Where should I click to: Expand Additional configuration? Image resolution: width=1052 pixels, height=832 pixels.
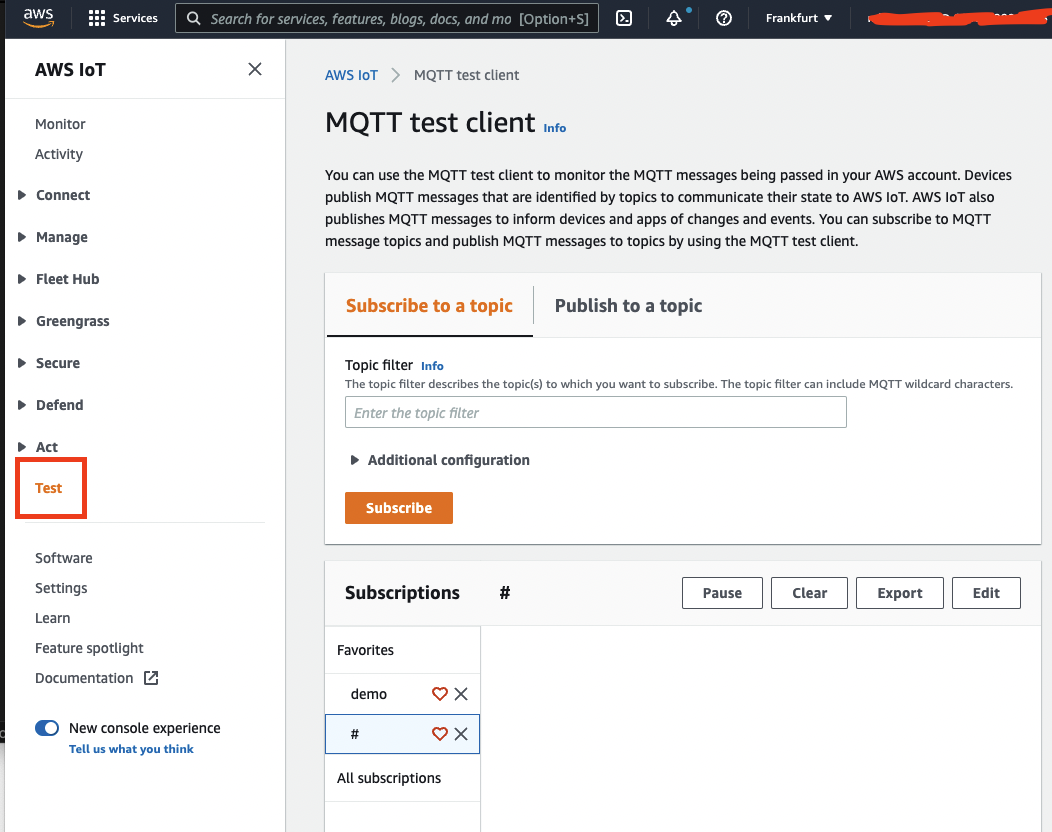tap(440, 460)
